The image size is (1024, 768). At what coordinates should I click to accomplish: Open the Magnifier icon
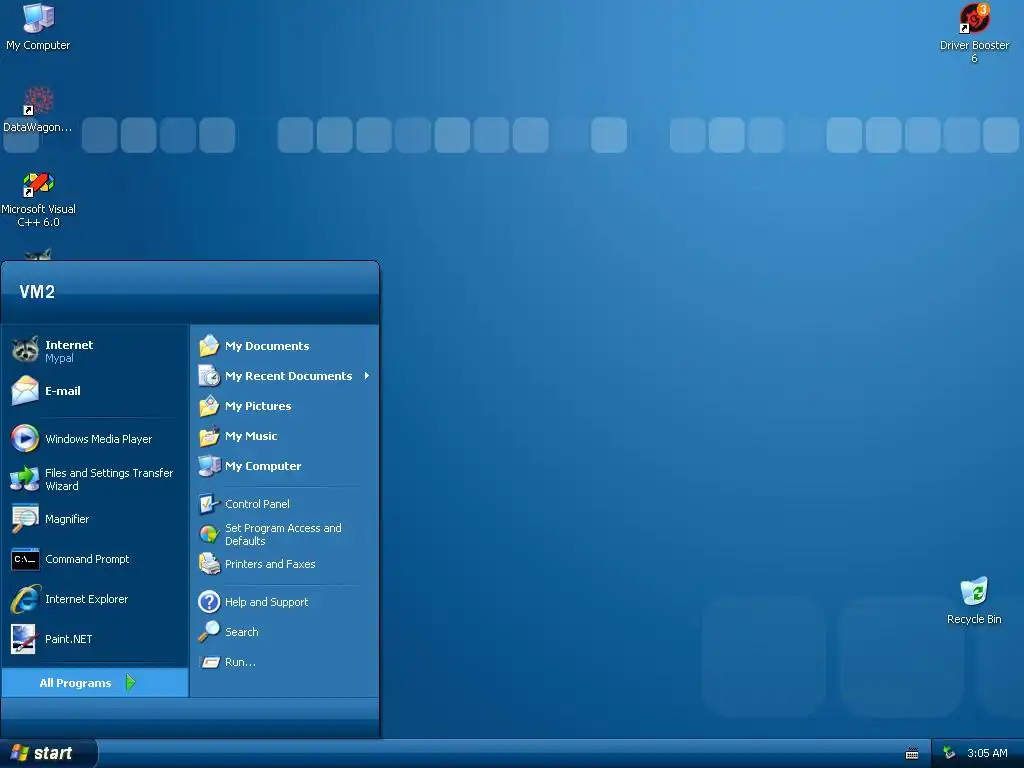coord(25,519)
